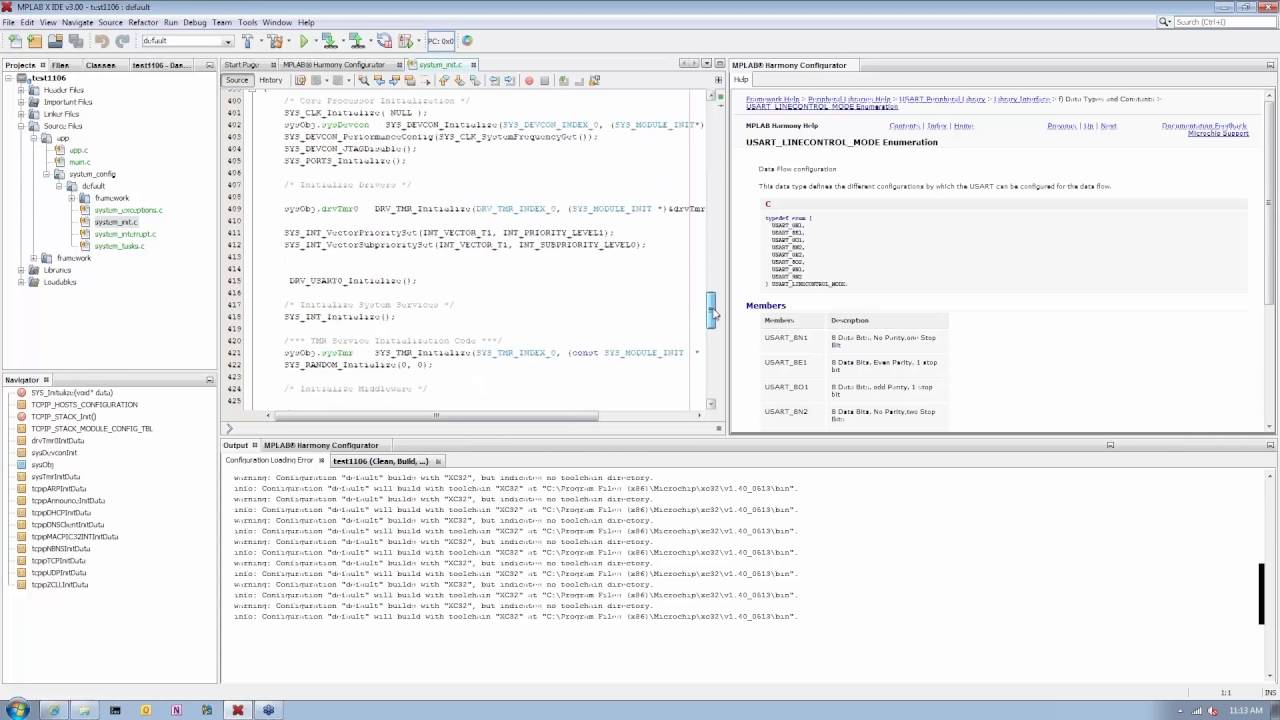Click the Search (Ctrl+I) field
Screen dimensions: 1280x720
point(1224,22)
